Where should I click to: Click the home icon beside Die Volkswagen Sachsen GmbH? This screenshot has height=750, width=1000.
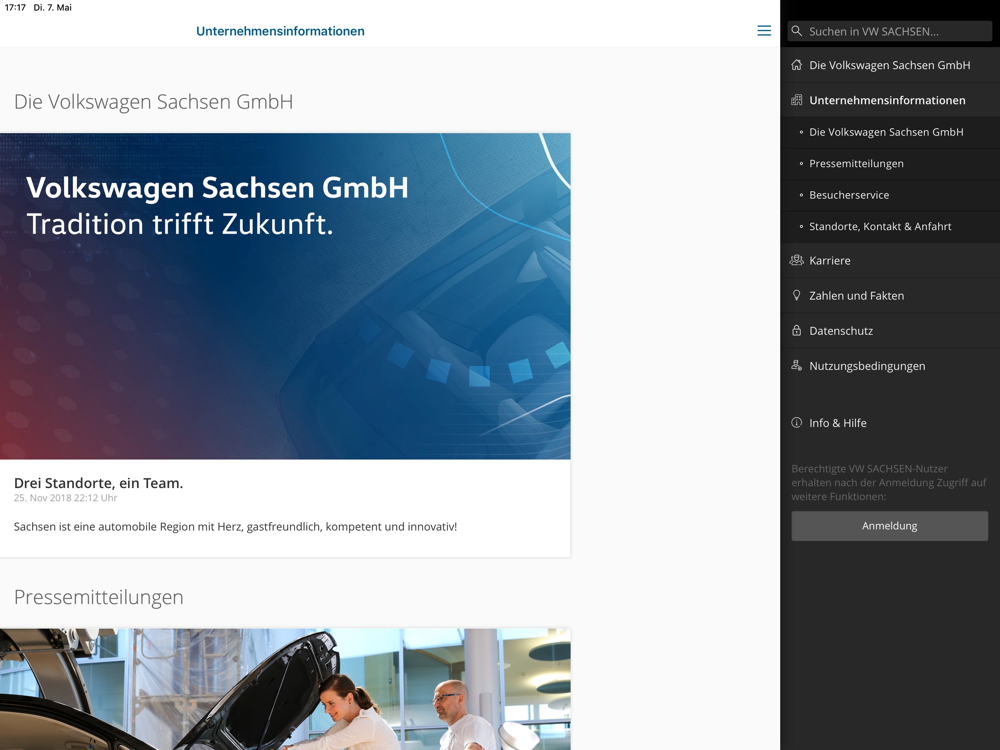(797, 64)
